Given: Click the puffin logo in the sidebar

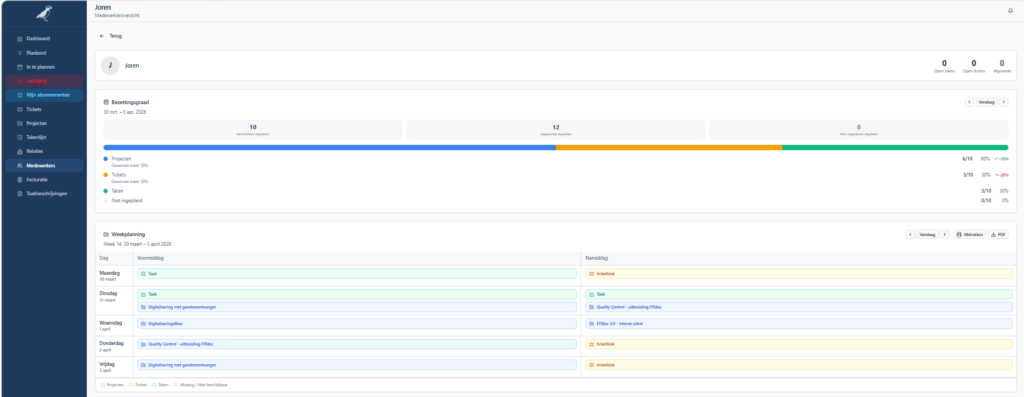Looking at the screenshot, I should point(44,13).
